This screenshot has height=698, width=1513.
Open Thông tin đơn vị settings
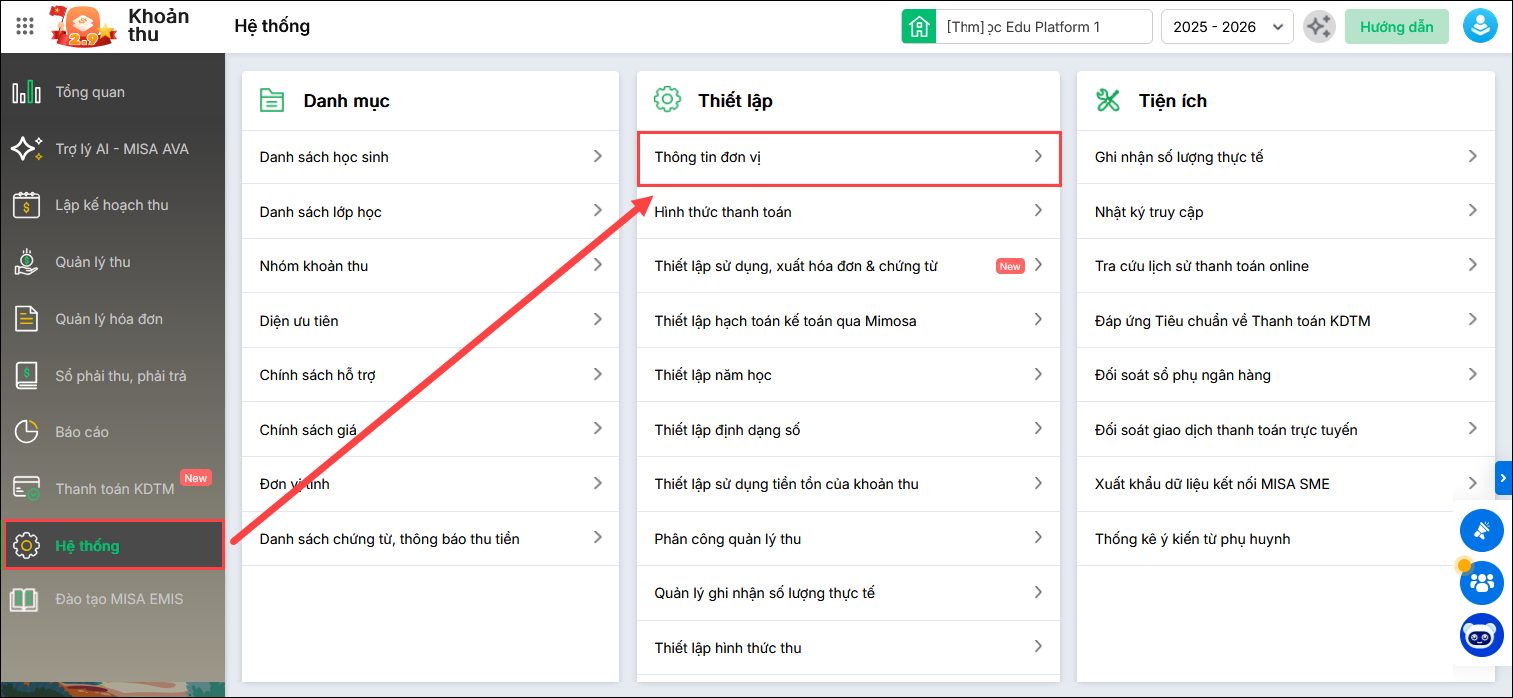(848, 157)
